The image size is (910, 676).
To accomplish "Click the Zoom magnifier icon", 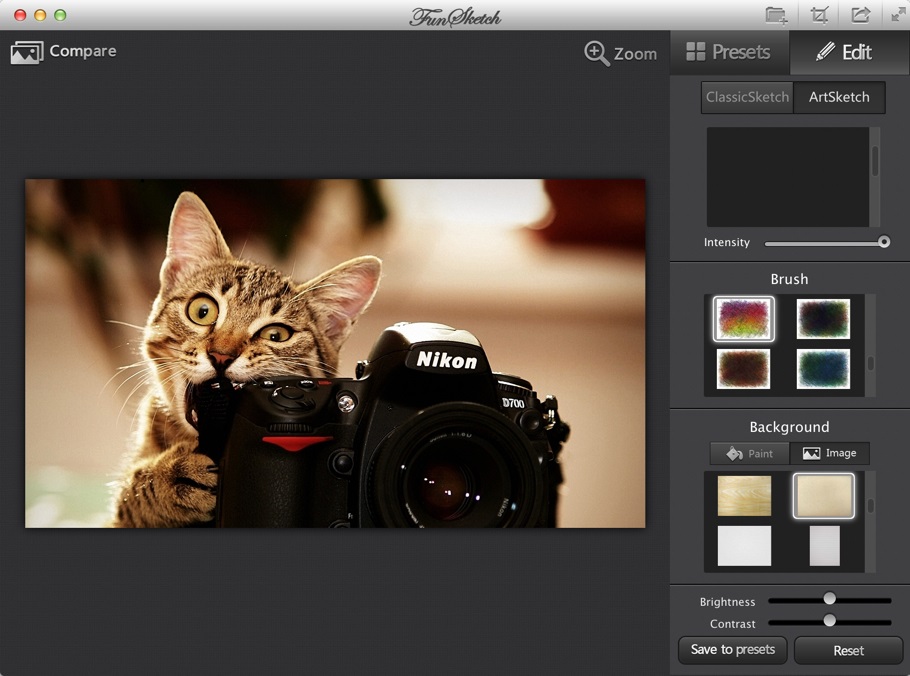I will 597,54.
